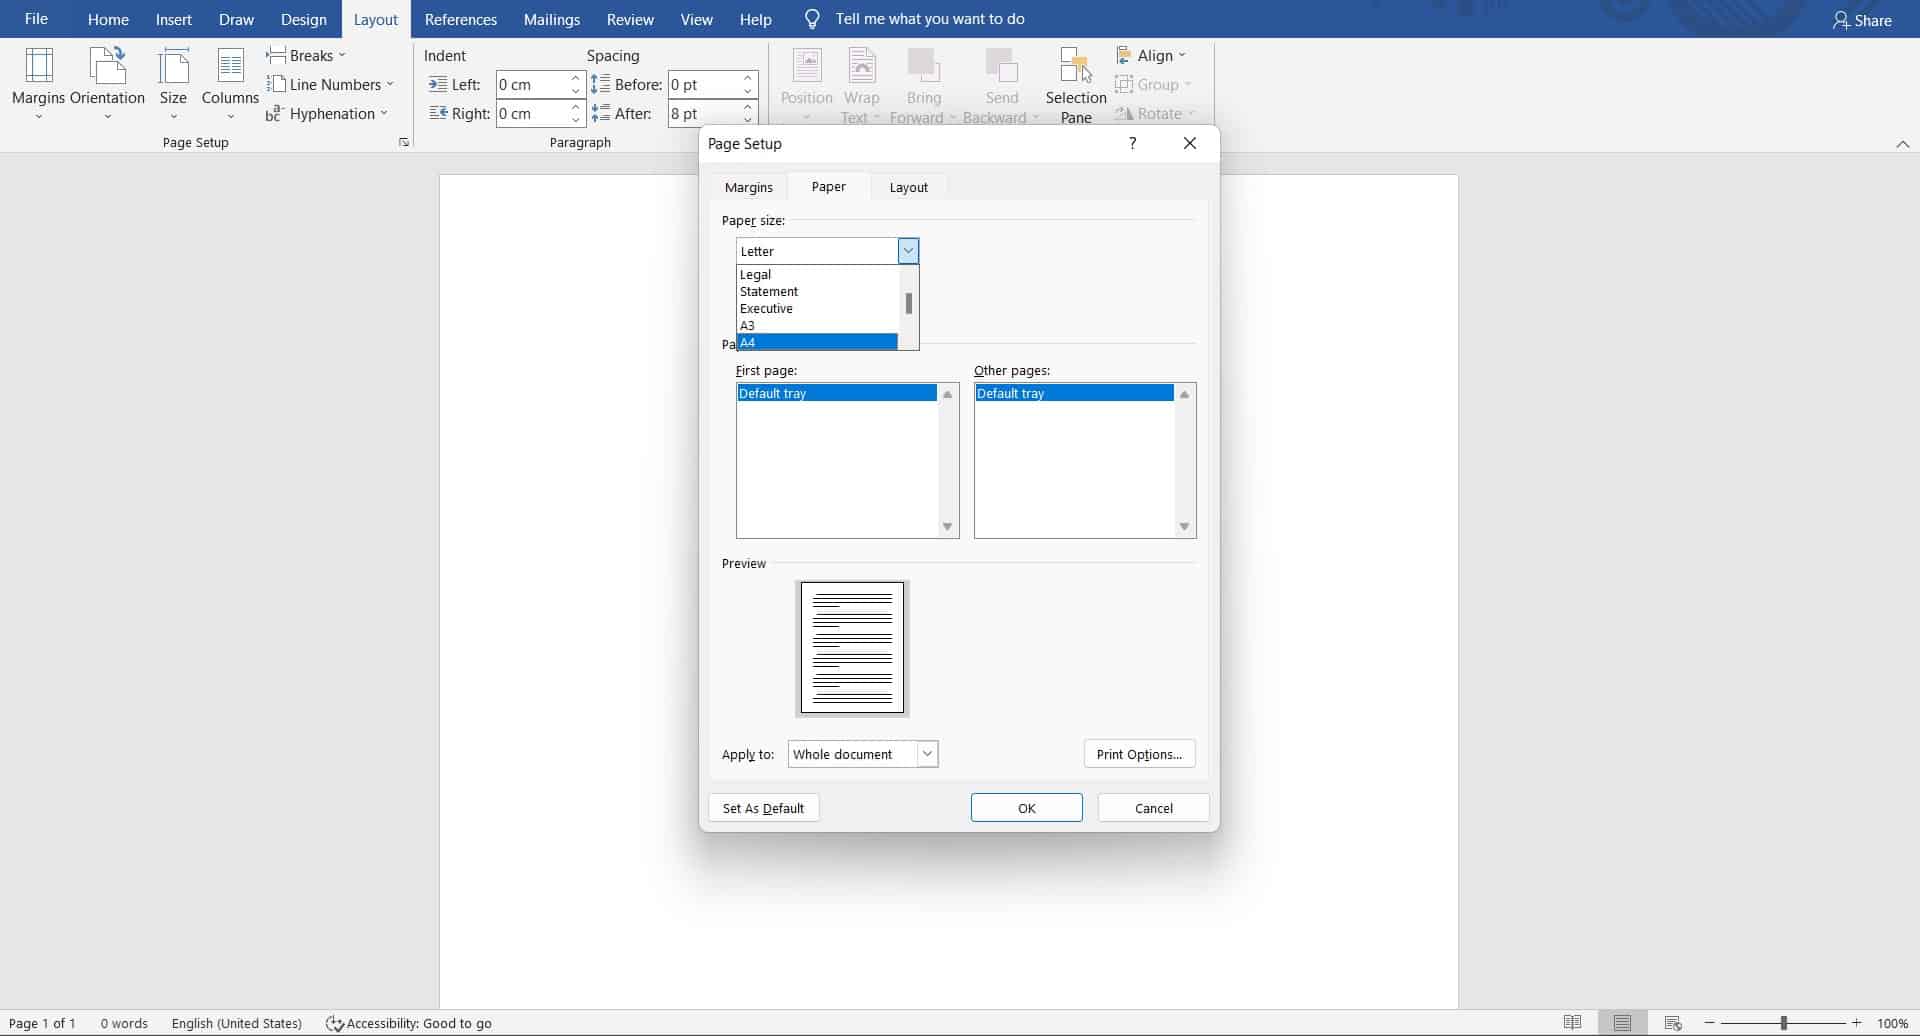Decrease the Right indent value

point(576,120)
